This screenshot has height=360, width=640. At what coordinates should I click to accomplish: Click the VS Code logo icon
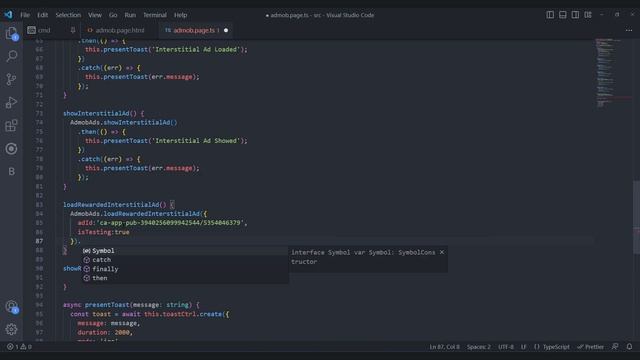(x=9, y=15)
